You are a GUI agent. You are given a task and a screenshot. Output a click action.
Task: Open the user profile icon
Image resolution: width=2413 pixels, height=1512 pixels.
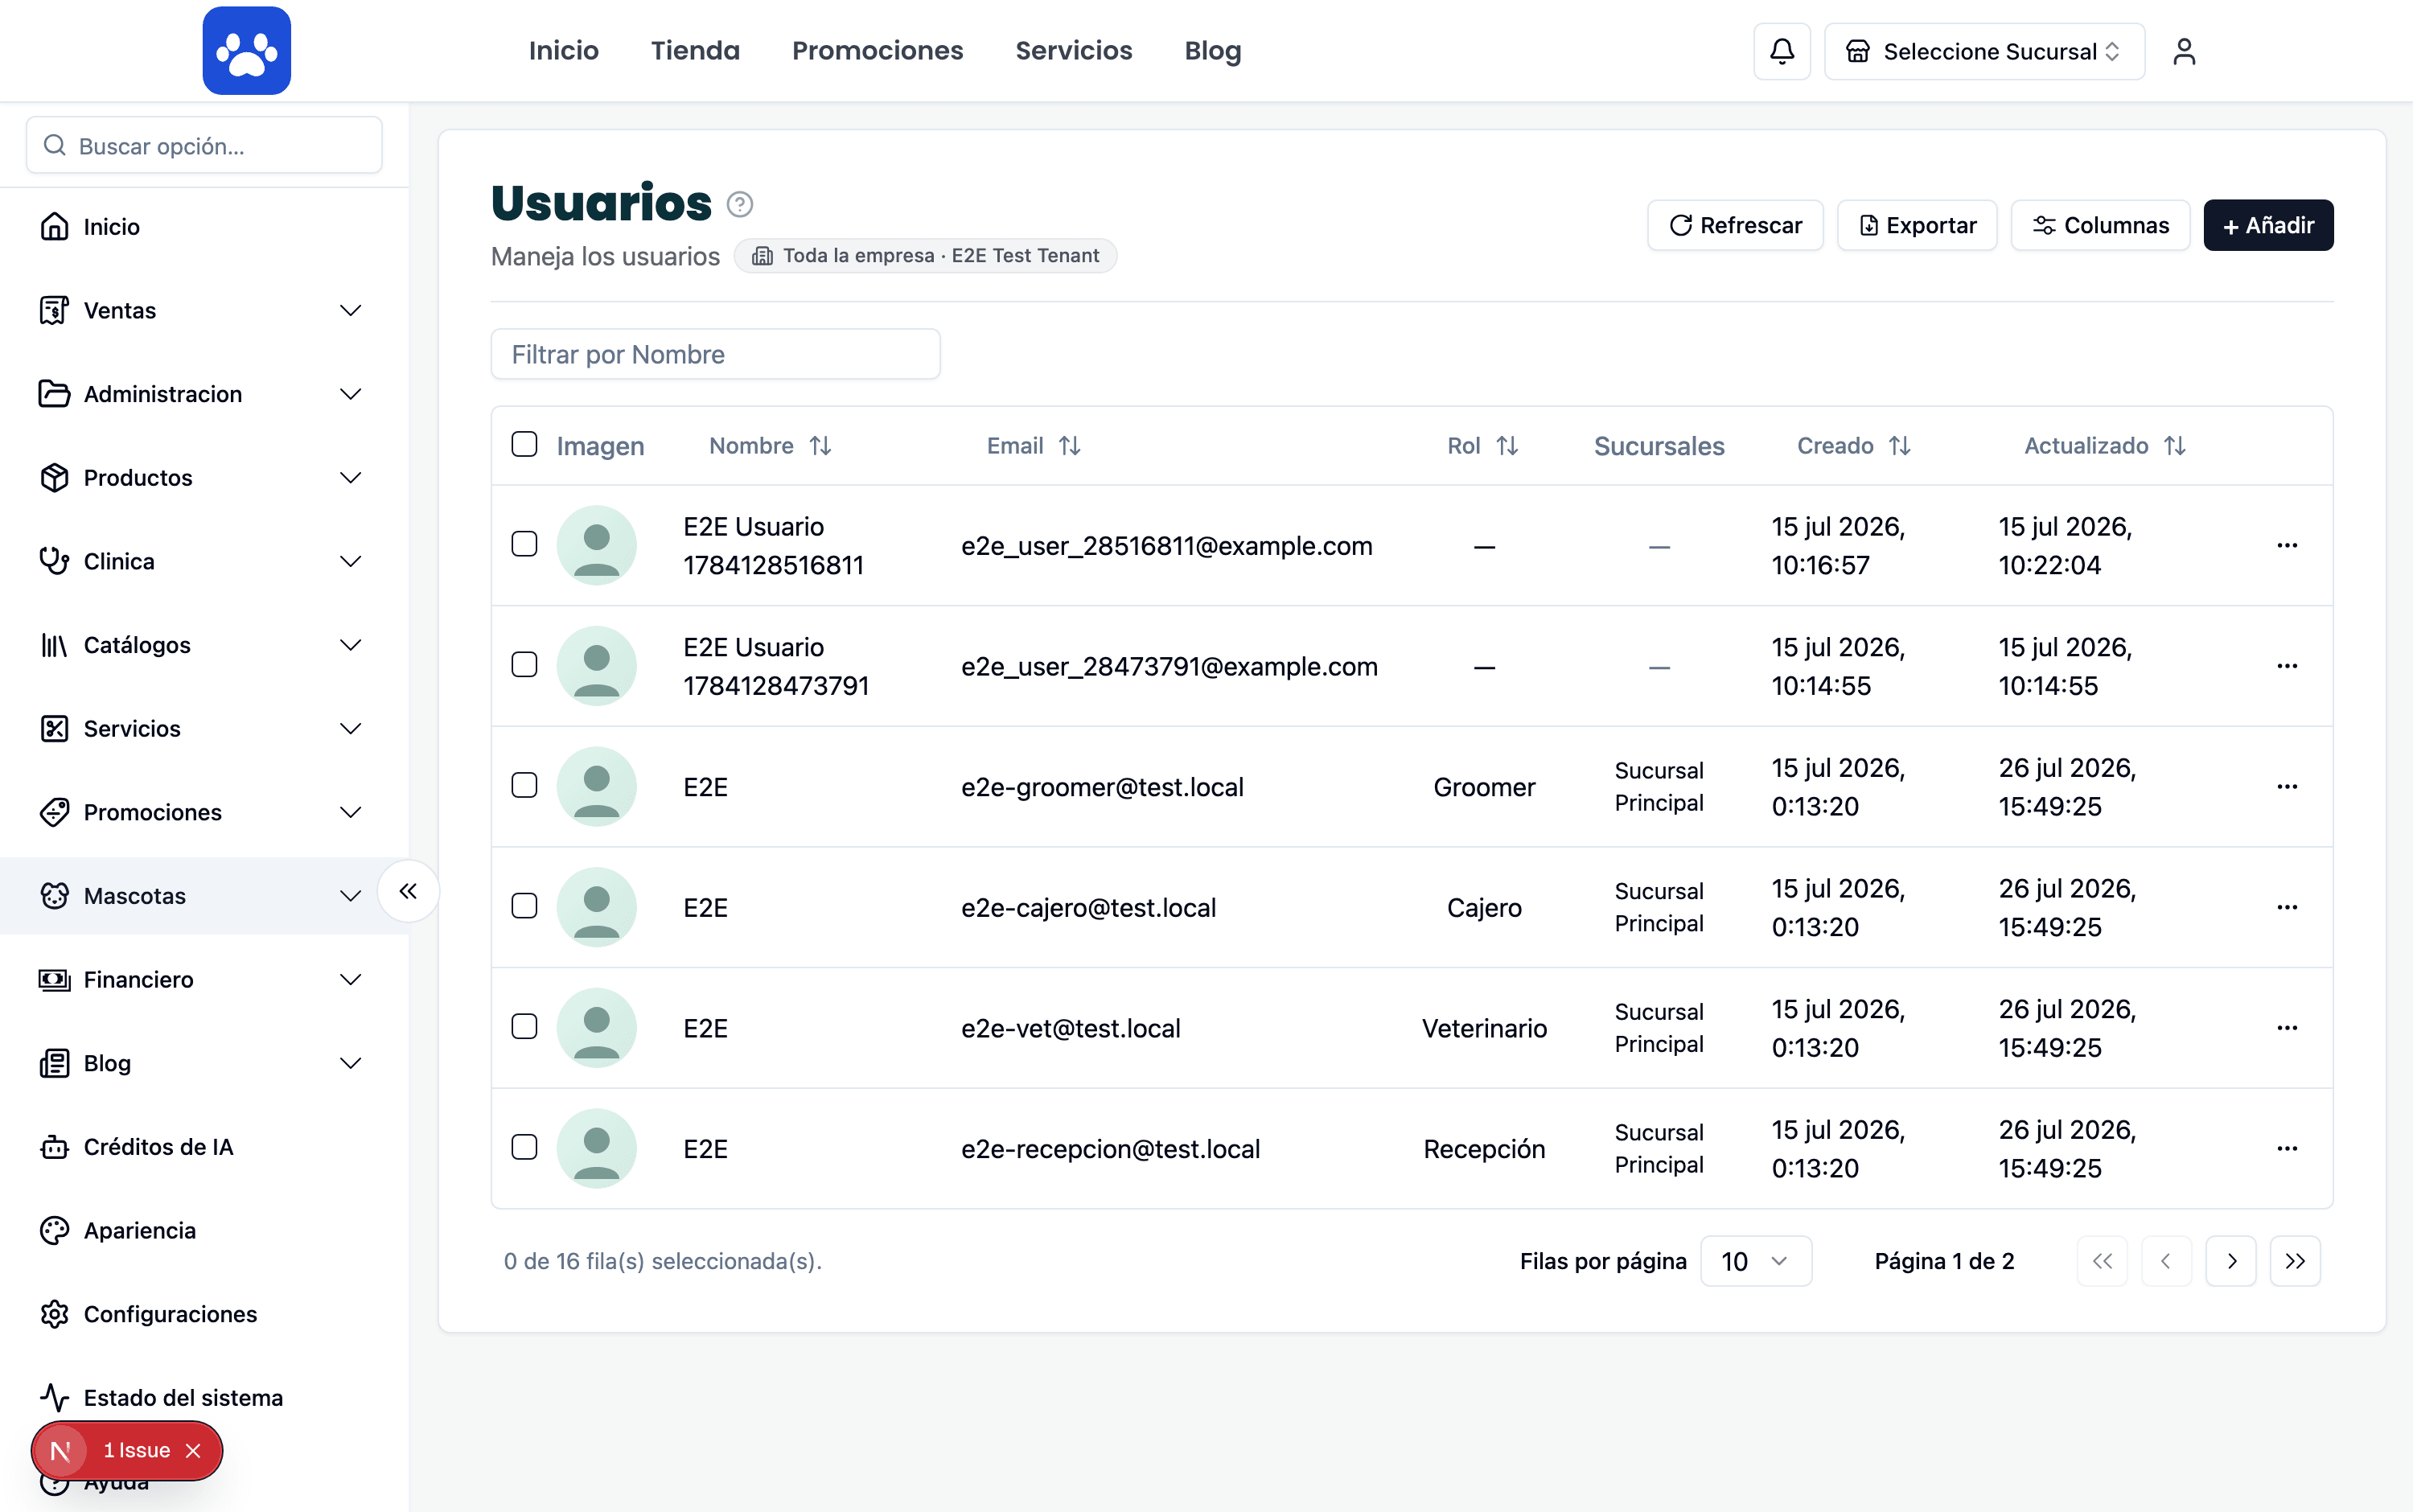pyautogui.click(x=2183, y=51)
